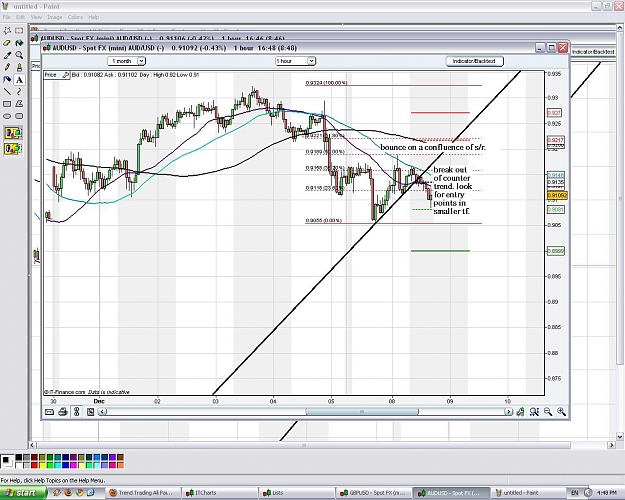The image size is (625, 500).
Task: Pick the Fill With Color bucket tool
Action: pyautogui.click(x=19, y=43)
